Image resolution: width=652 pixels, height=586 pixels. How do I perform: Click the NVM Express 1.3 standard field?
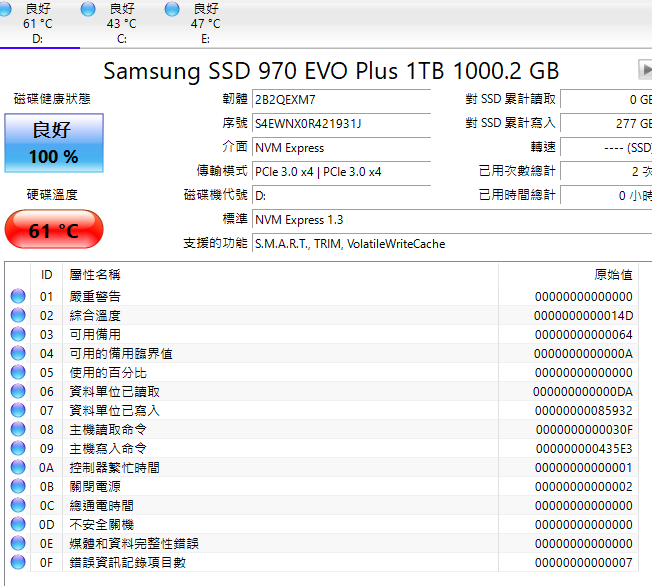click(452, 220)
